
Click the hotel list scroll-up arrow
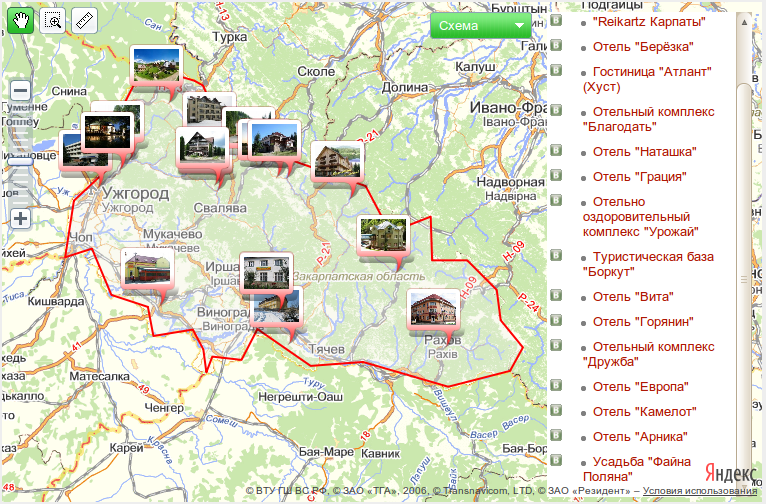coord(744,22)
